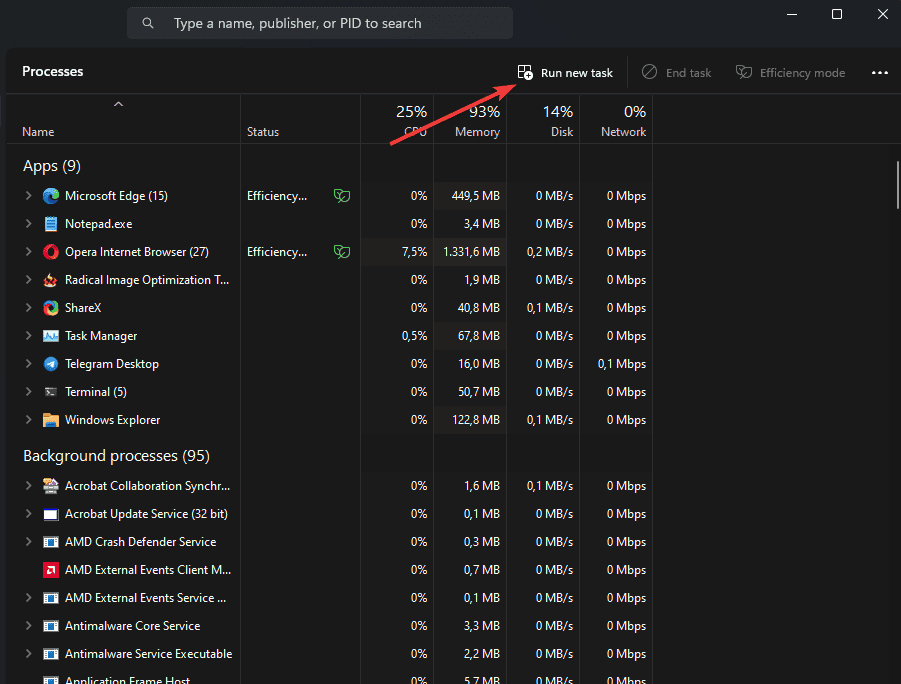Click the Task Manager process icon
The height and width of the screenshot is (684, 901).
(51, 336)
